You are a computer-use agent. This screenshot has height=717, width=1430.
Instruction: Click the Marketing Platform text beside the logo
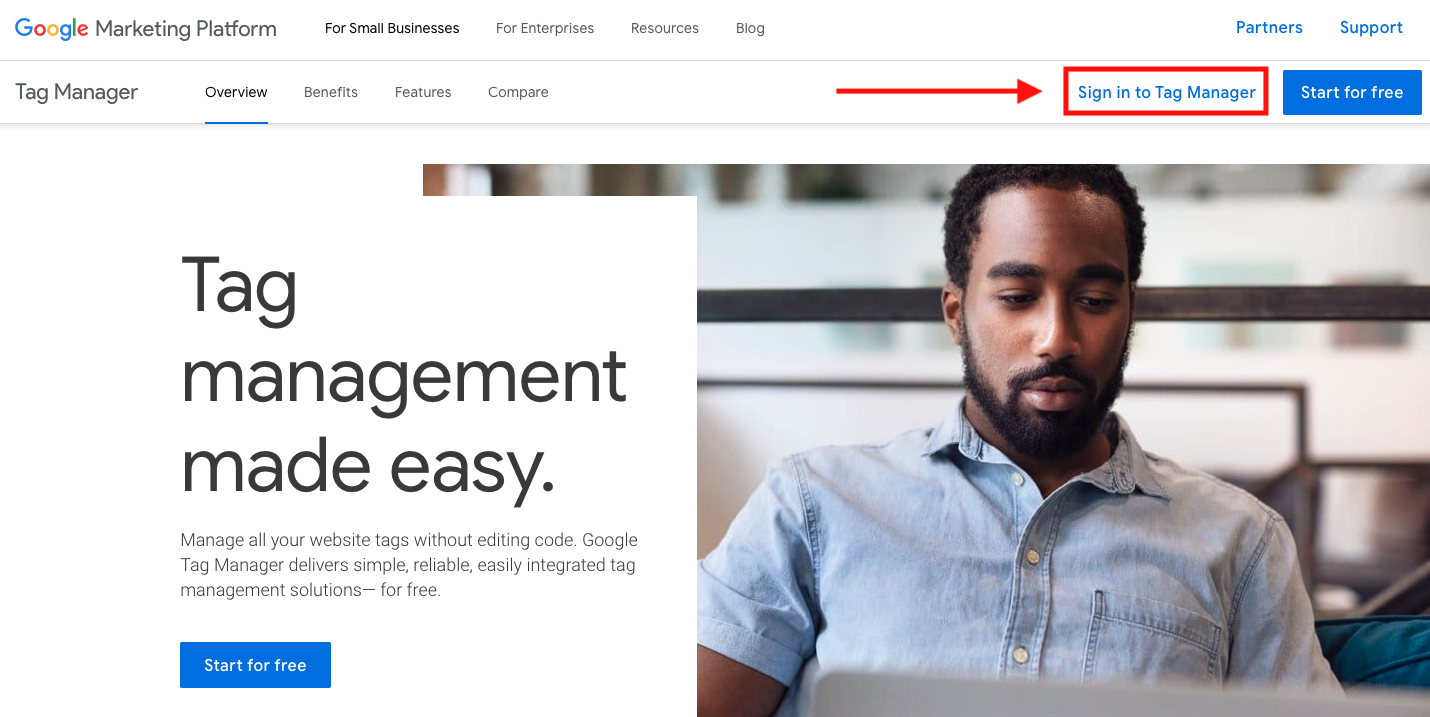186,29
